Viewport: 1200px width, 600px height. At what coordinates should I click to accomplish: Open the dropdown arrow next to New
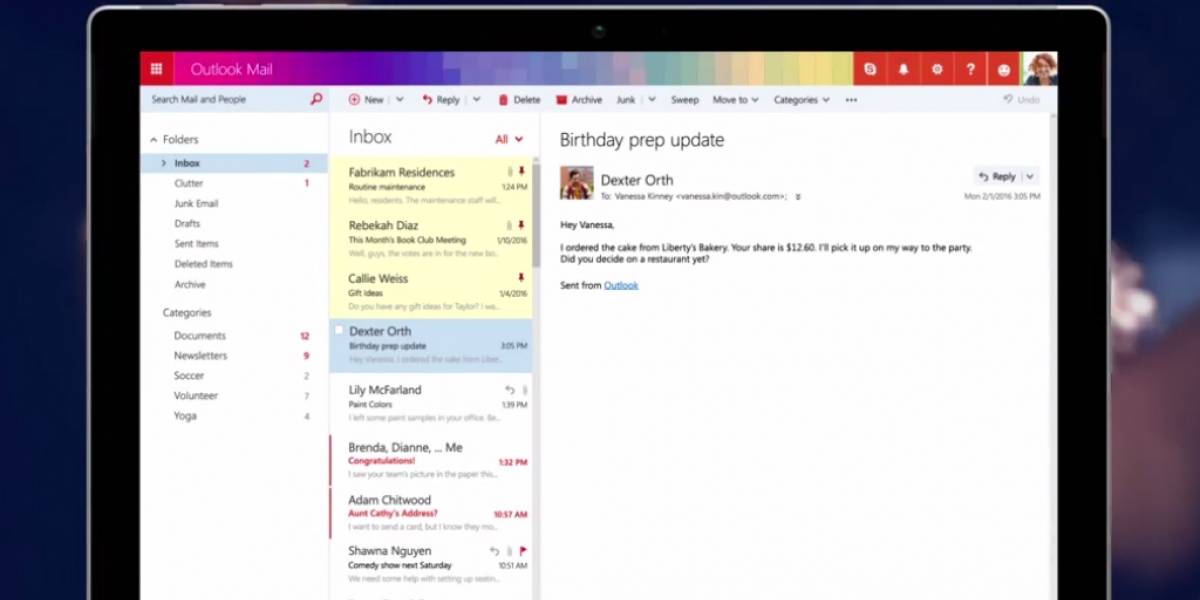point(399,100)
